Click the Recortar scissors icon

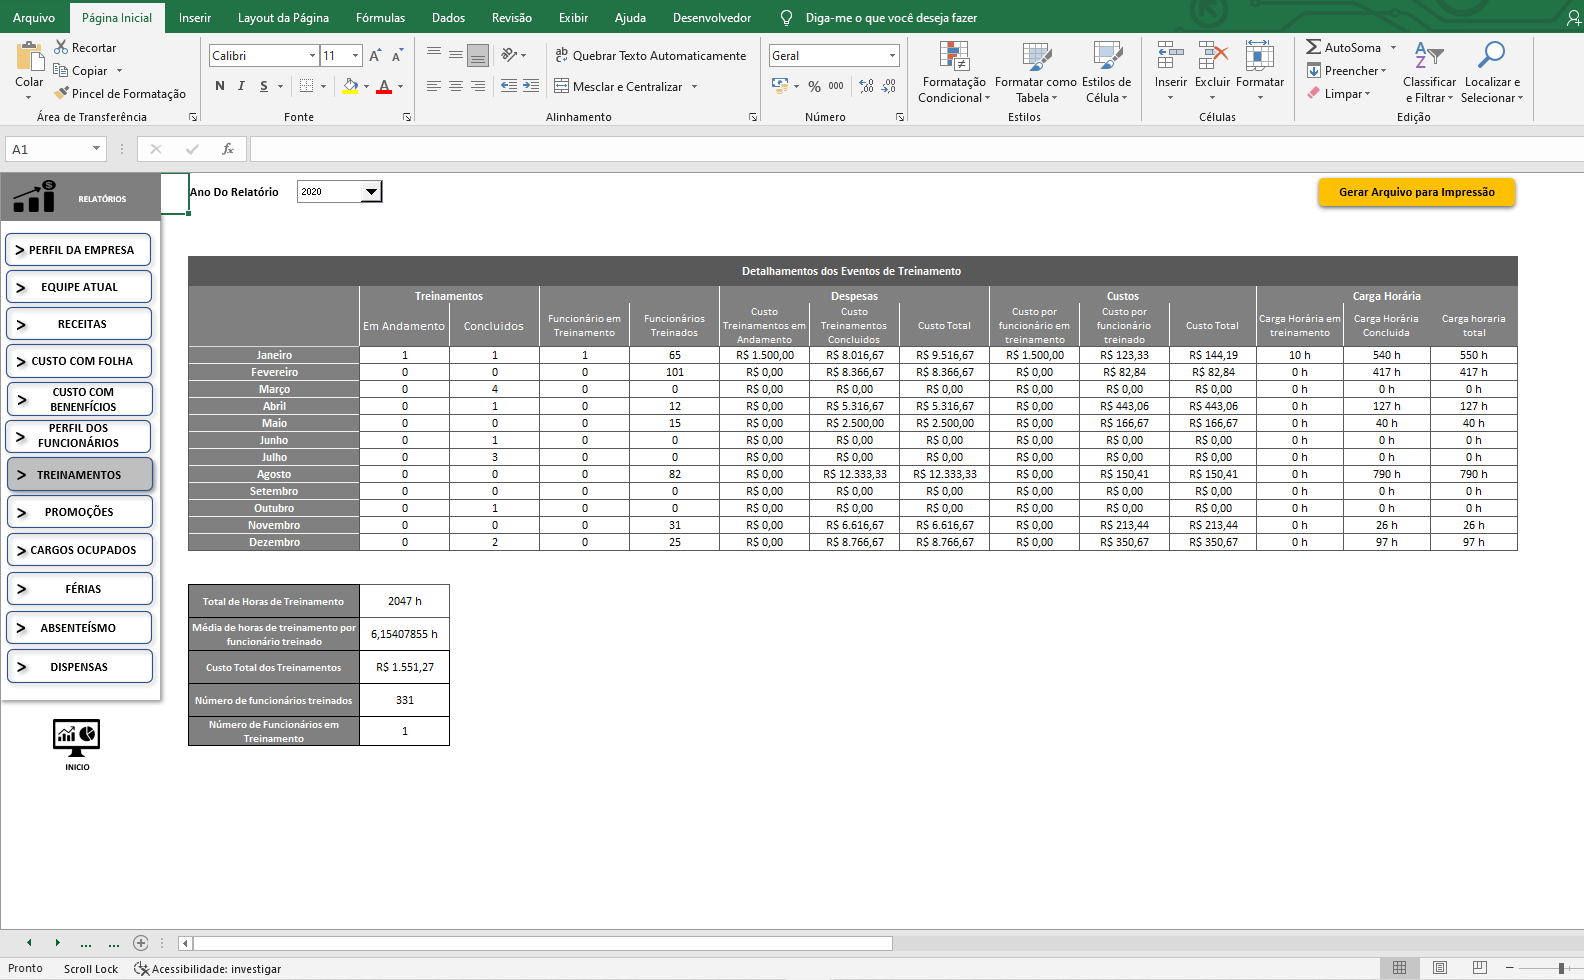point(61,47)
